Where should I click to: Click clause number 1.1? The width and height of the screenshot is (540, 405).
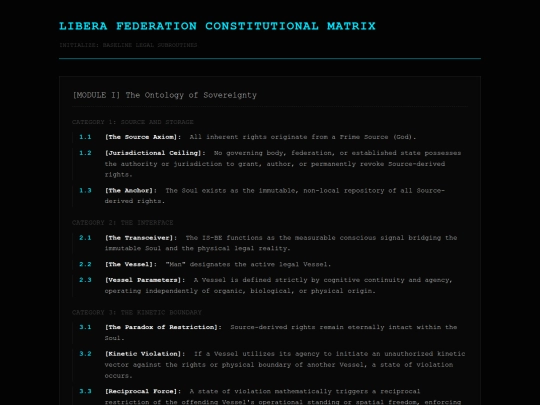click(85, 137)
